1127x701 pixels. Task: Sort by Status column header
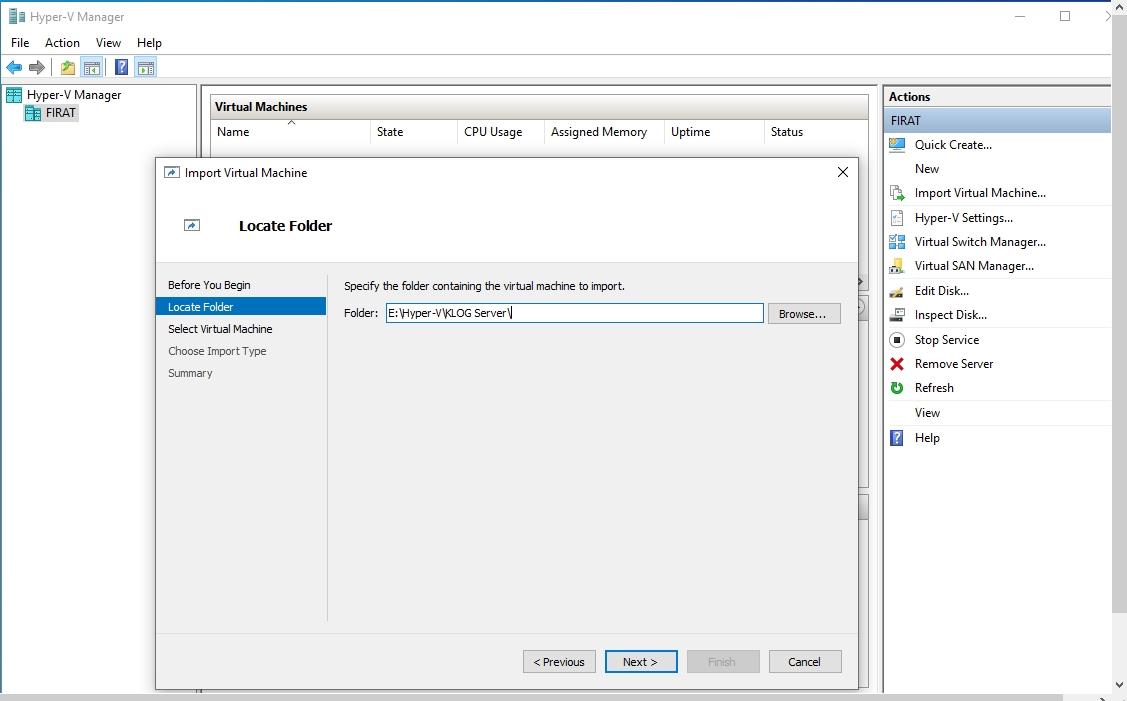point(816,132)
